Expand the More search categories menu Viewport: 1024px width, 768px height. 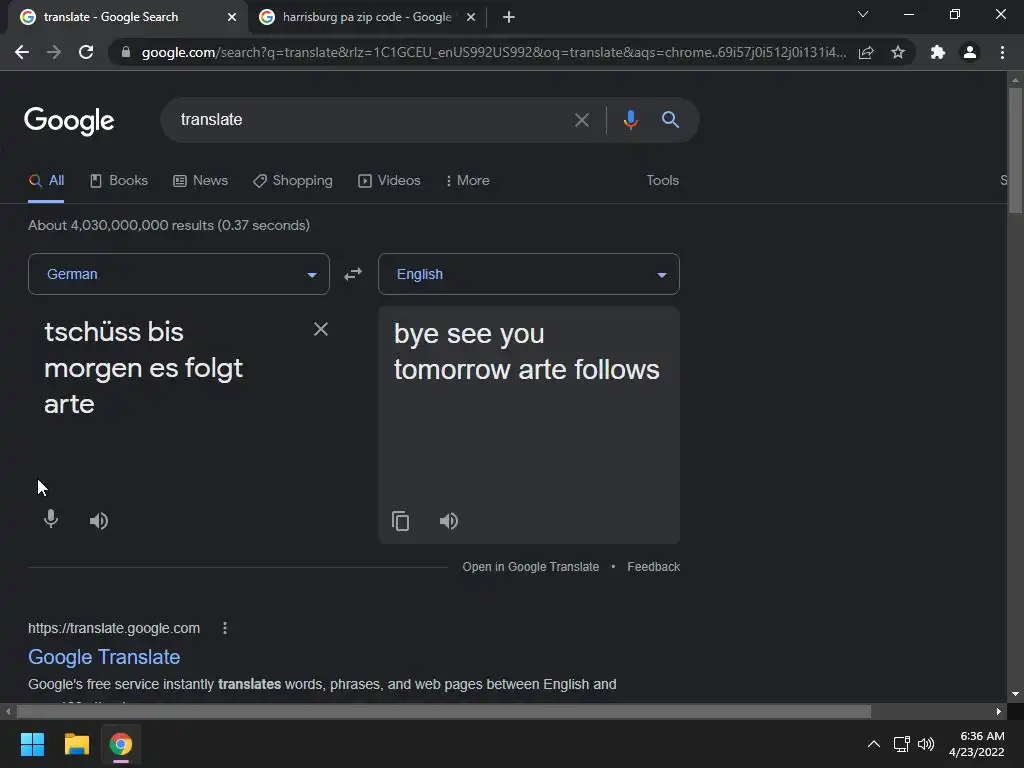[467, 180]
